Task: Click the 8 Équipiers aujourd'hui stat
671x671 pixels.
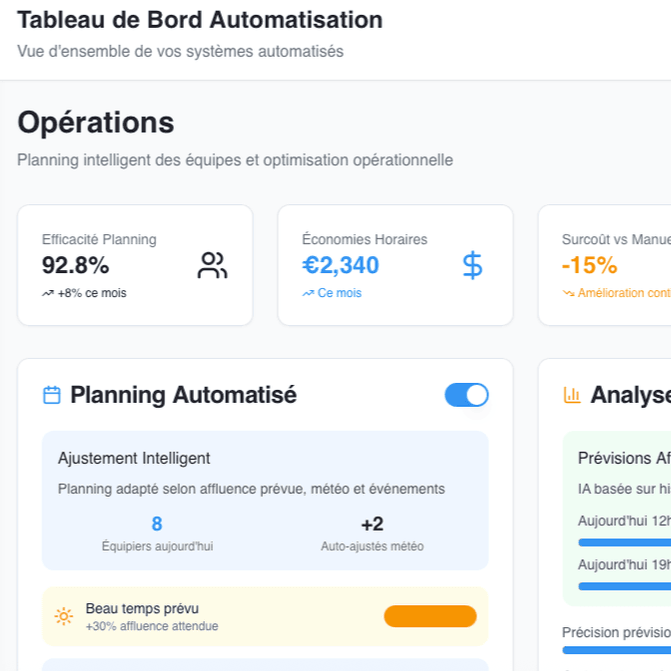Action: 157,532
